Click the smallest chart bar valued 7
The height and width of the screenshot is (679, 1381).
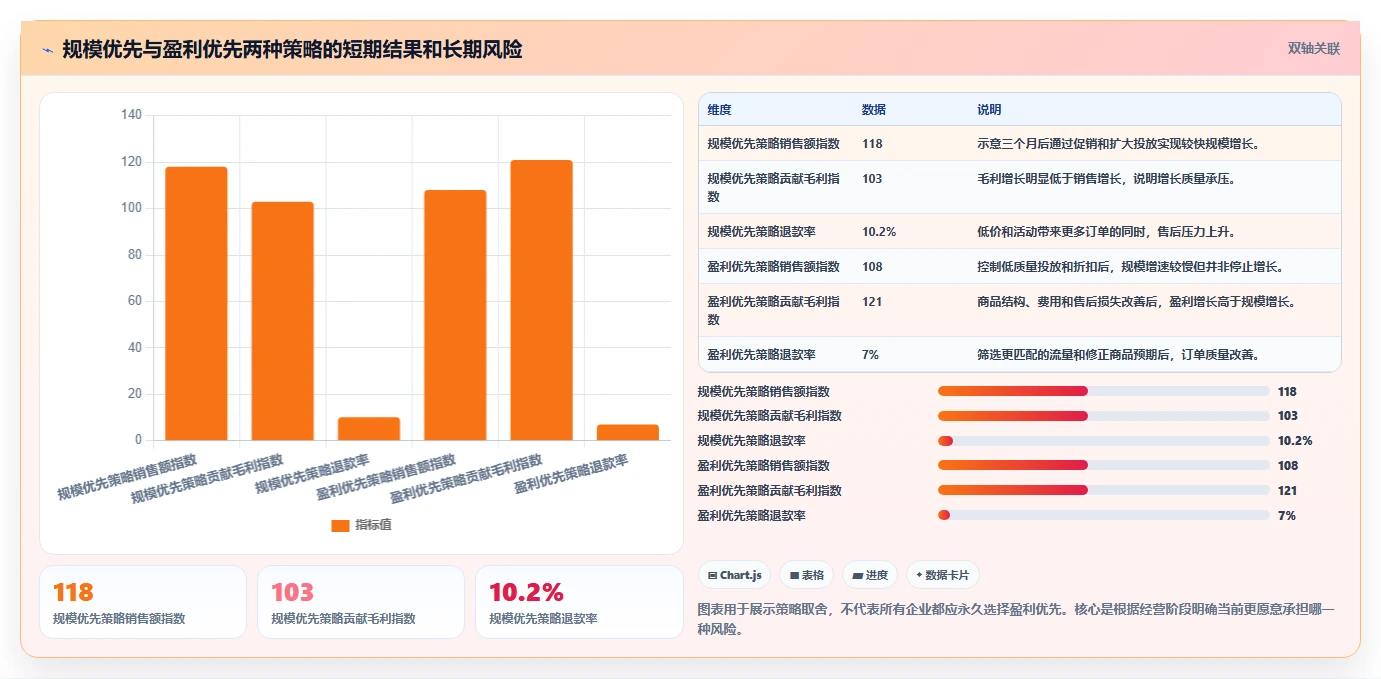(628, 432)
